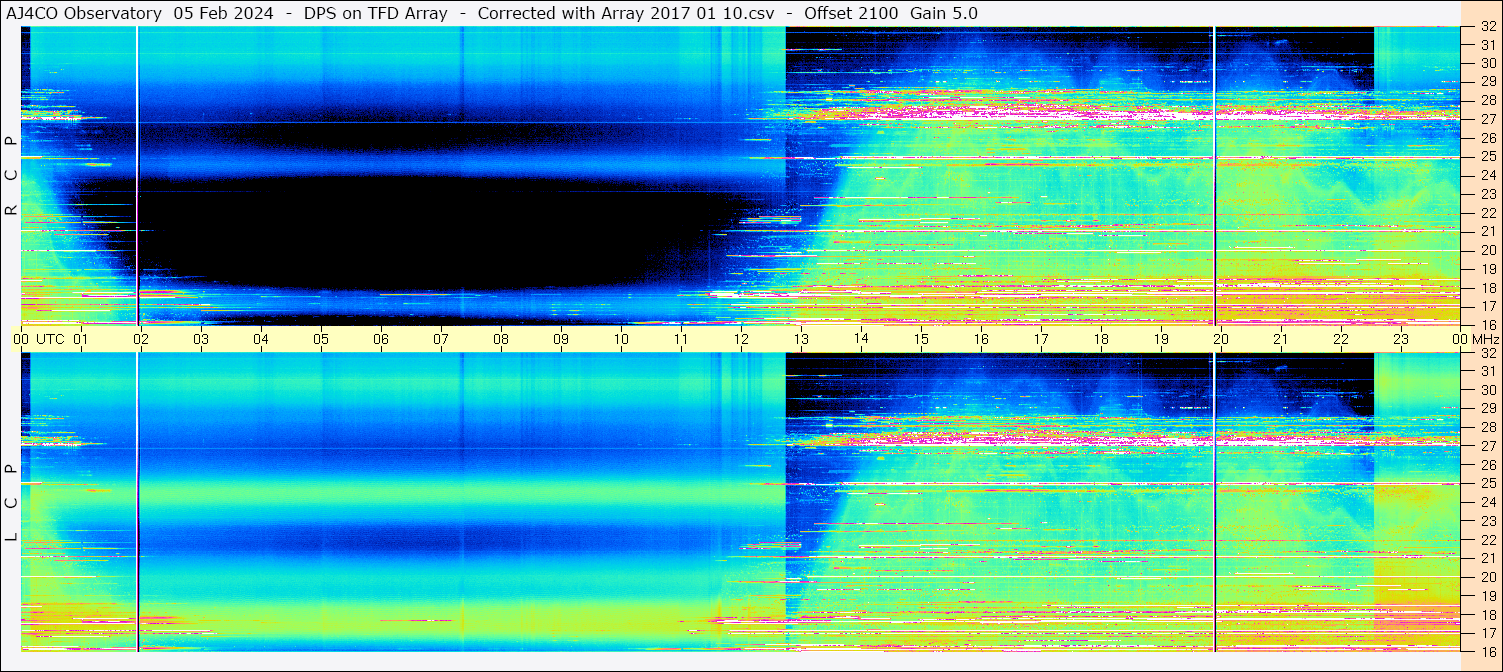
Task: Click the 16 MHz label on lower scale
Action: pos(1488,651)
